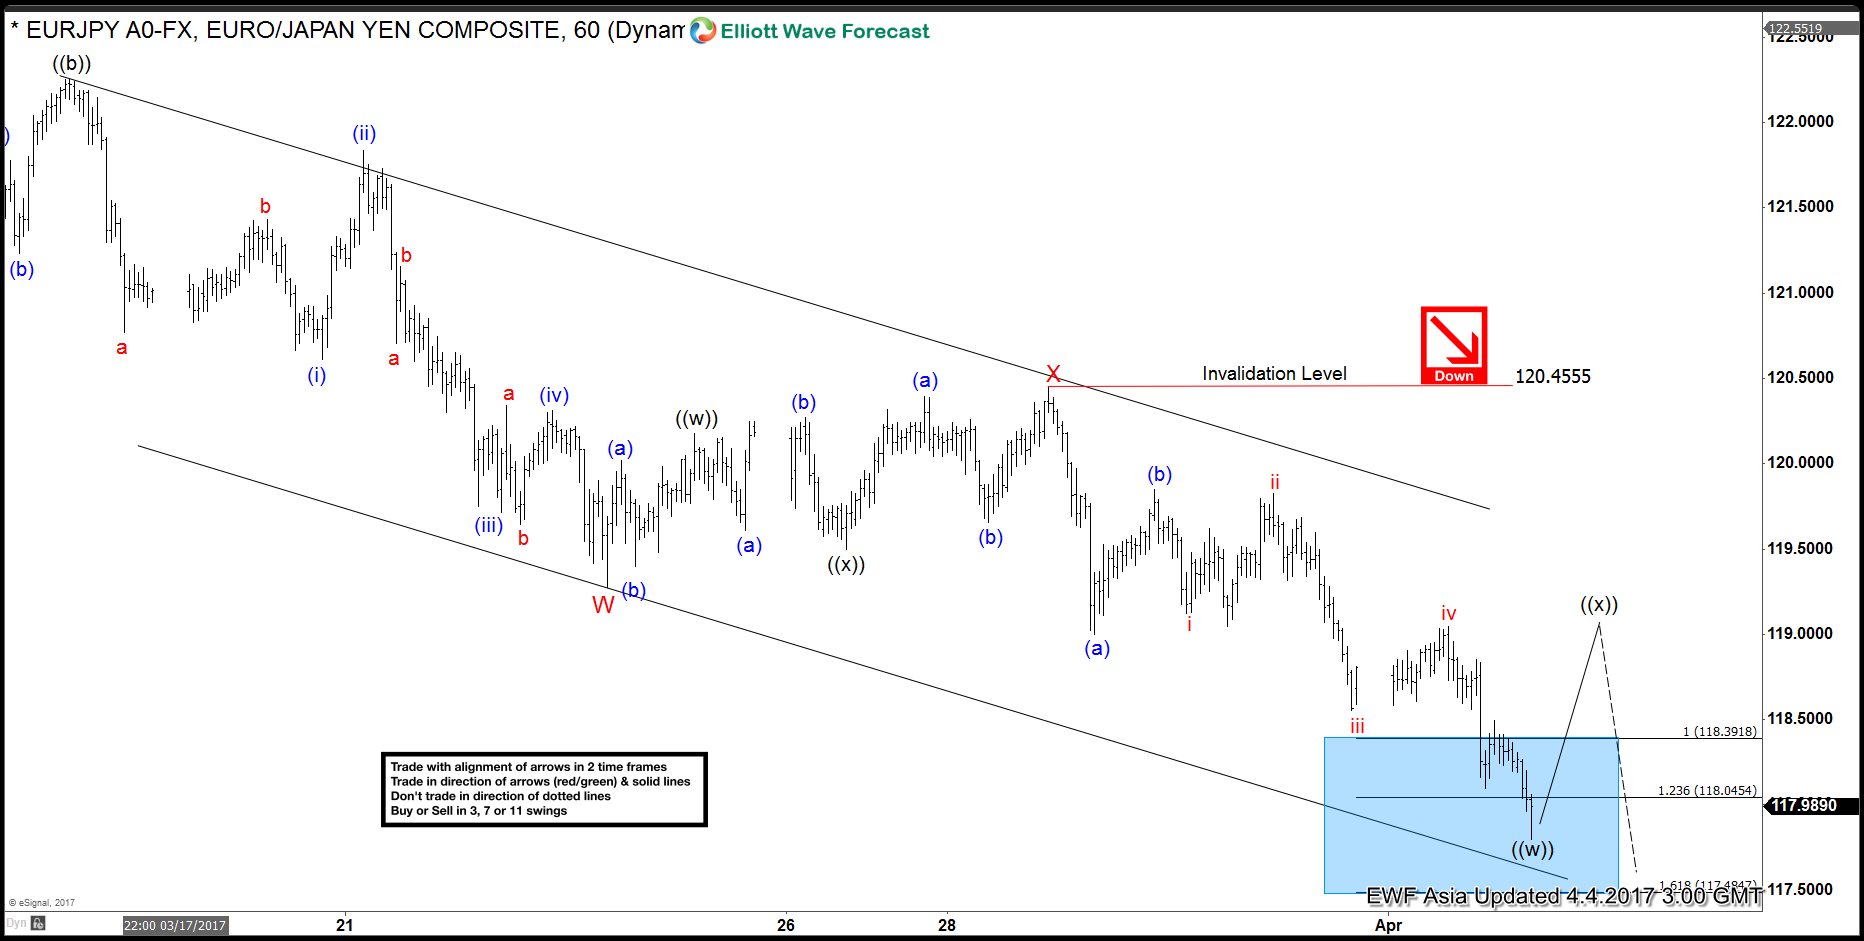Viewport: 1864px width, 941px height.
Task: Select the W wave marker annotation
Action: click(x=603, y=604)
